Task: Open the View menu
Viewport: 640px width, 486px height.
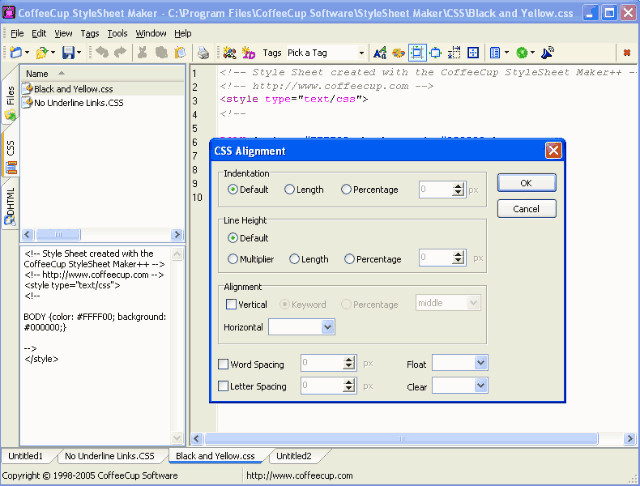Action: coord(63,33)
